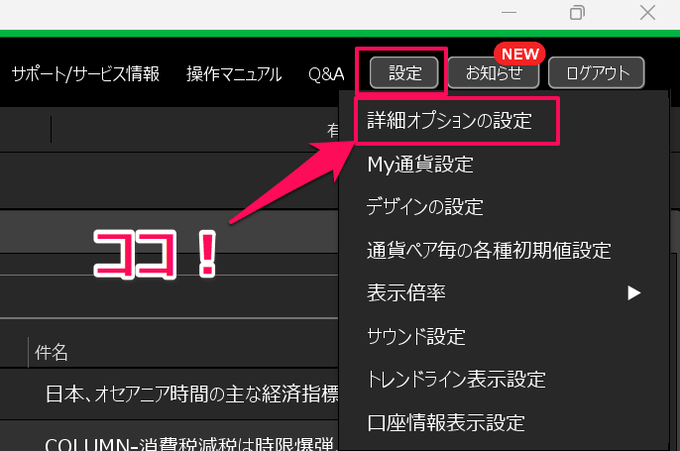Image resolution: width=680 pixels, height=451 pixels.
Task: Click the お知らせ notifications button
Action: point(494,73)
